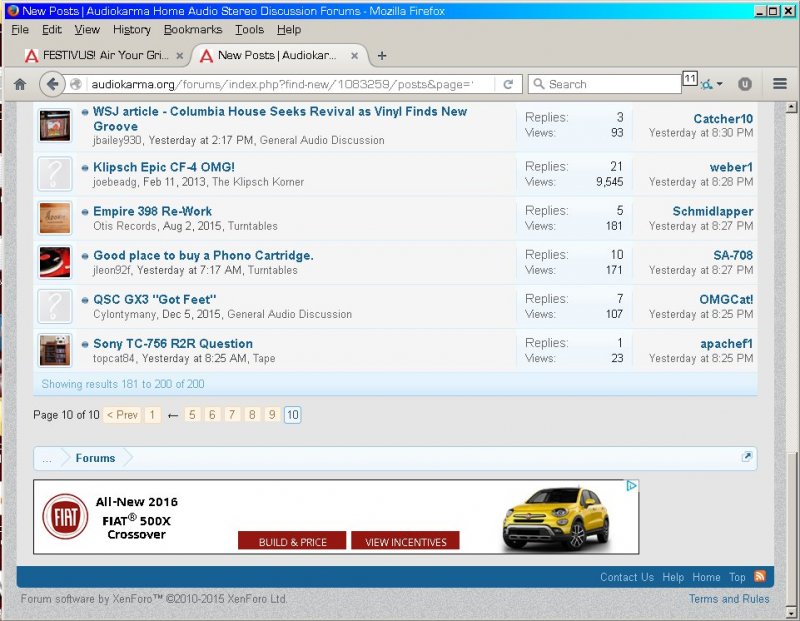
Task: Click topcat84's avatar thumbnail
Action: click(55, 351)
